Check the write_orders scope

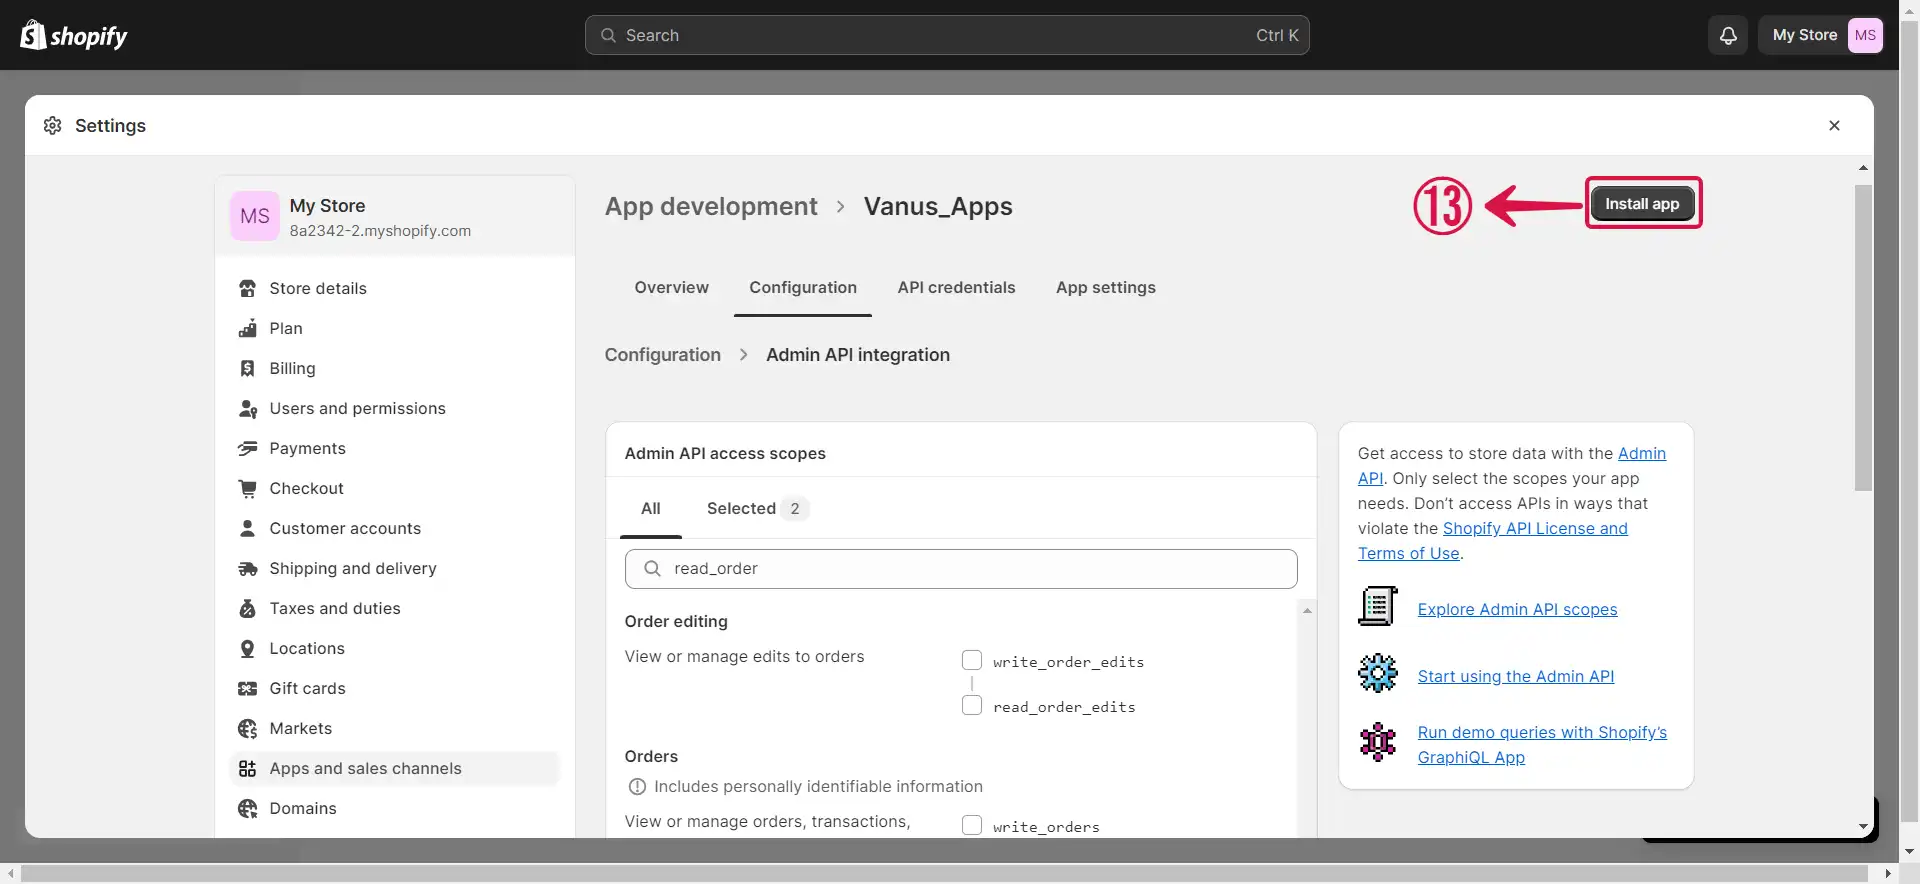point(971,825)
